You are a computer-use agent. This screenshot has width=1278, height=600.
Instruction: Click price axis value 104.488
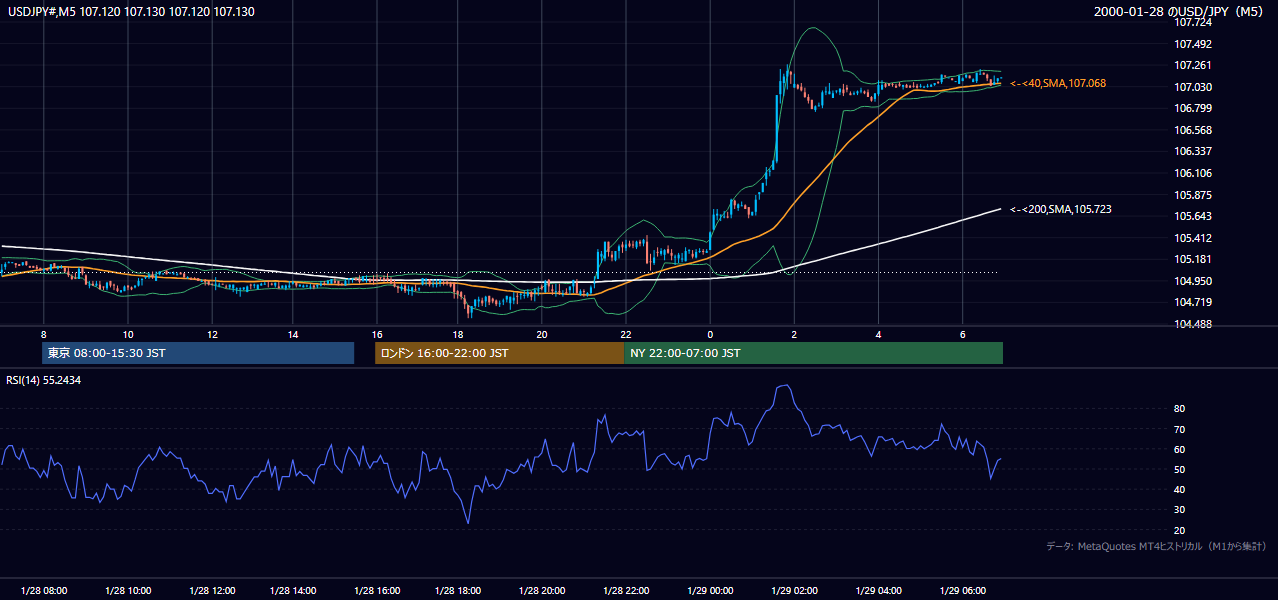pyautogui.click(x=1193, y=324)
